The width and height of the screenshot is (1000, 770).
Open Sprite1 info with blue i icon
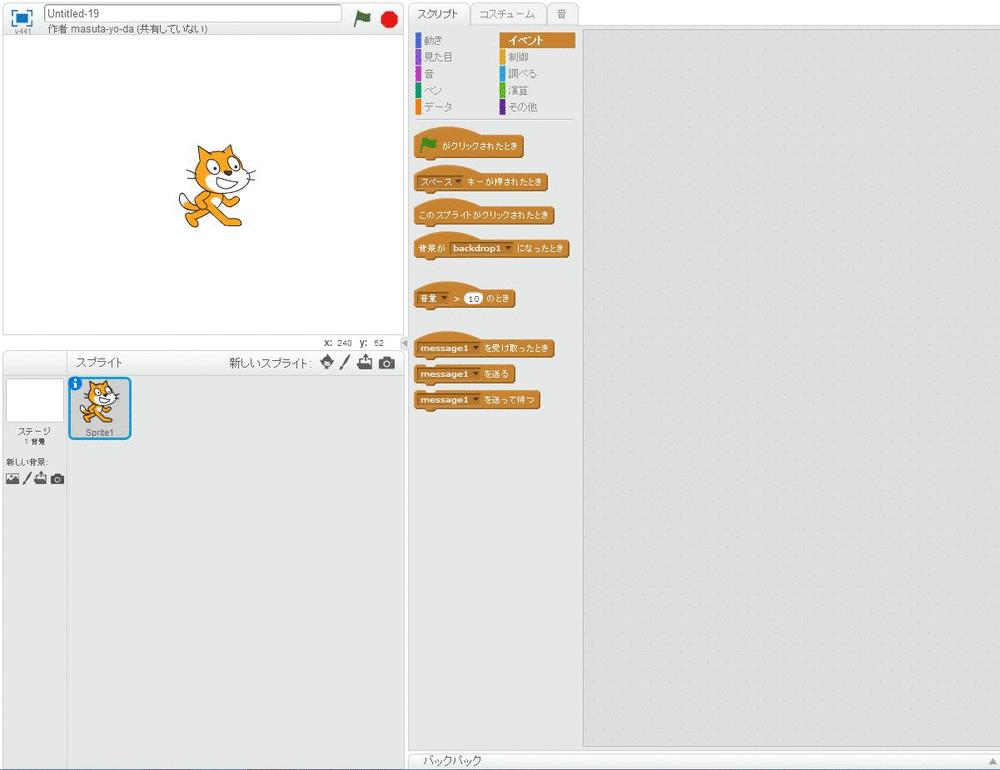coord(75,383)
